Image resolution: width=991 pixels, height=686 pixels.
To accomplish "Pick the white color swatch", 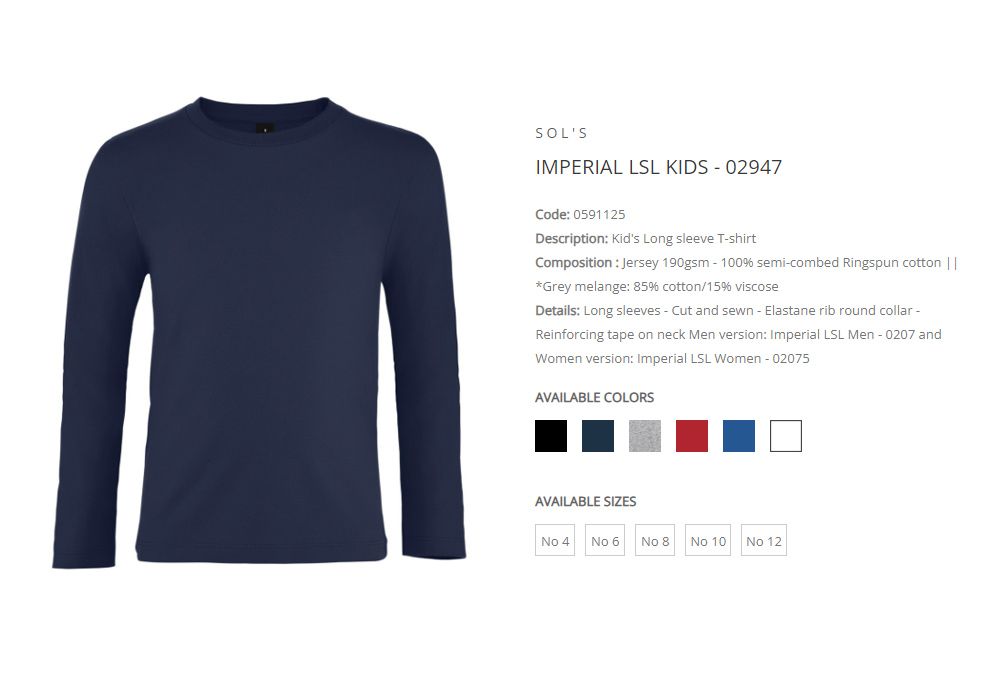I will click(x=786, y=436).
